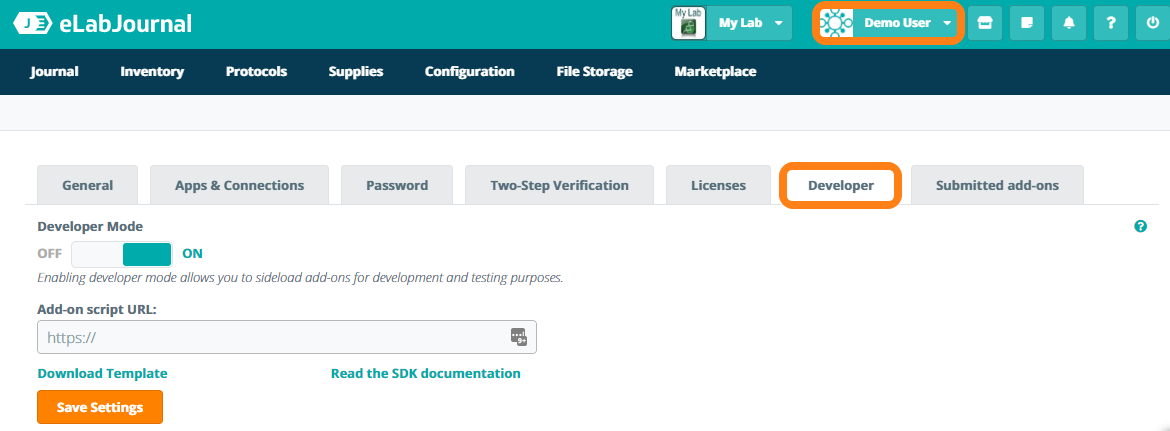Toggle the Developer Mode switch

122,254
